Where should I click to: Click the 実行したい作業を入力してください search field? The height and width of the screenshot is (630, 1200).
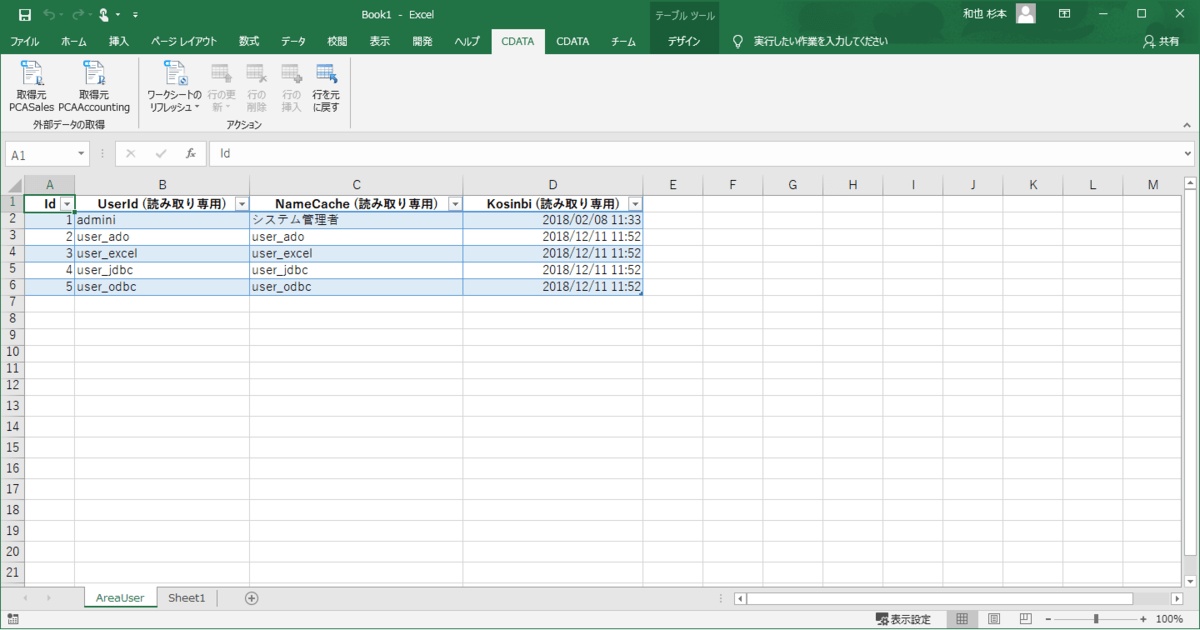coord(820,42)
